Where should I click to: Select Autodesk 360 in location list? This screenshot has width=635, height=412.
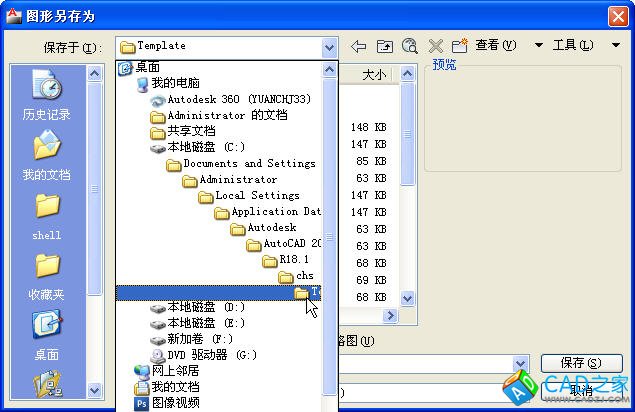point(238,99)
